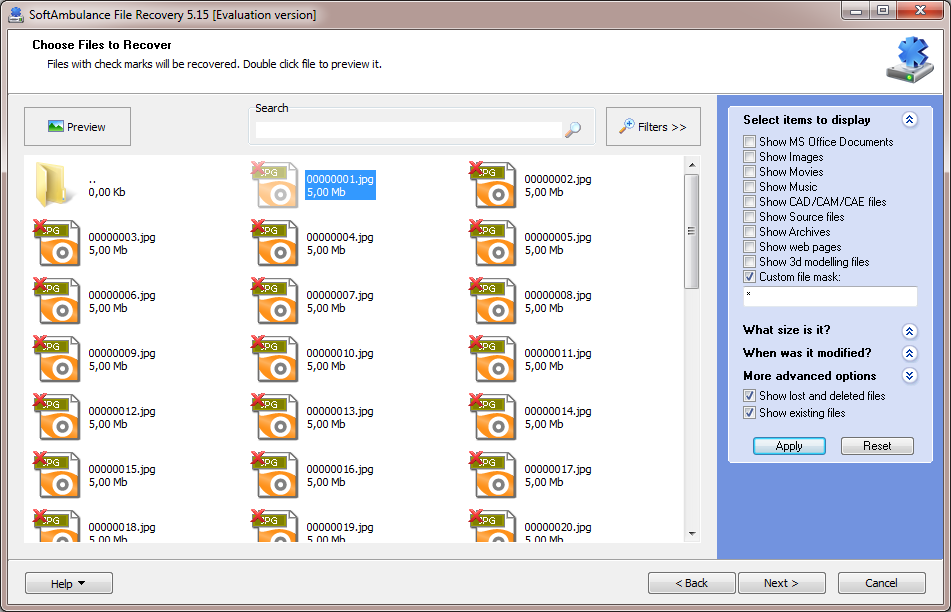Select the 00000004.jpg file icon
This screenshot has height=612, width=951.
pos(275,243)
